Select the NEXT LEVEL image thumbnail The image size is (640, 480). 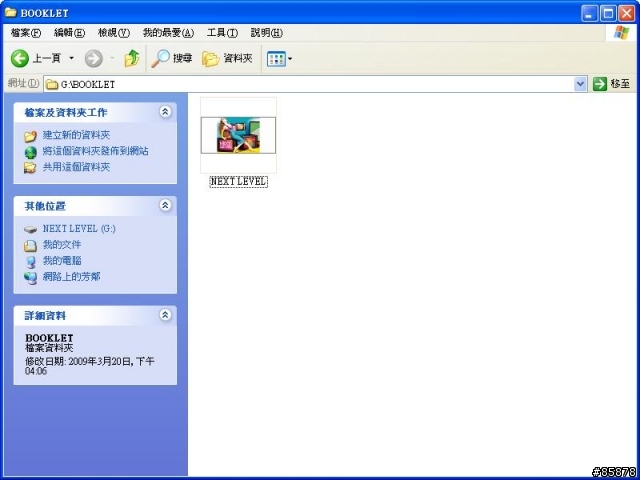[x=238, y=135]
